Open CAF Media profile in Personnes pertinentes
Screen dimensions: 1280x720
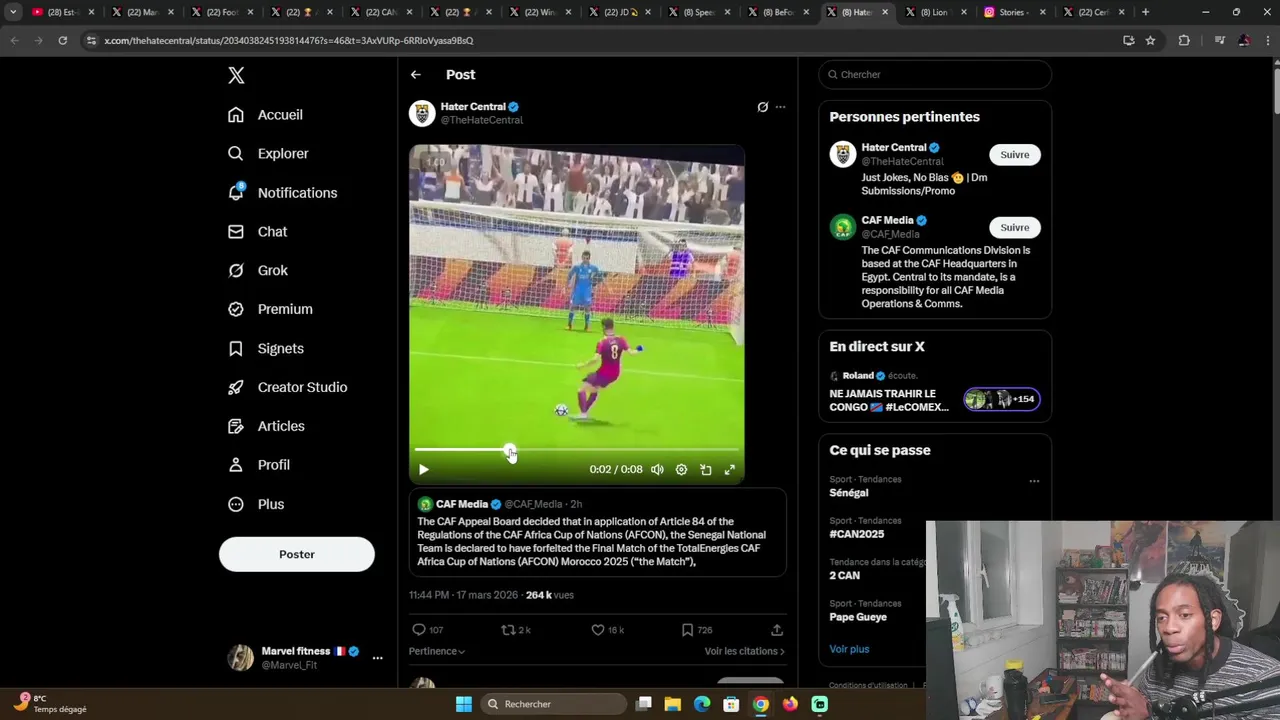pos(887,221)
